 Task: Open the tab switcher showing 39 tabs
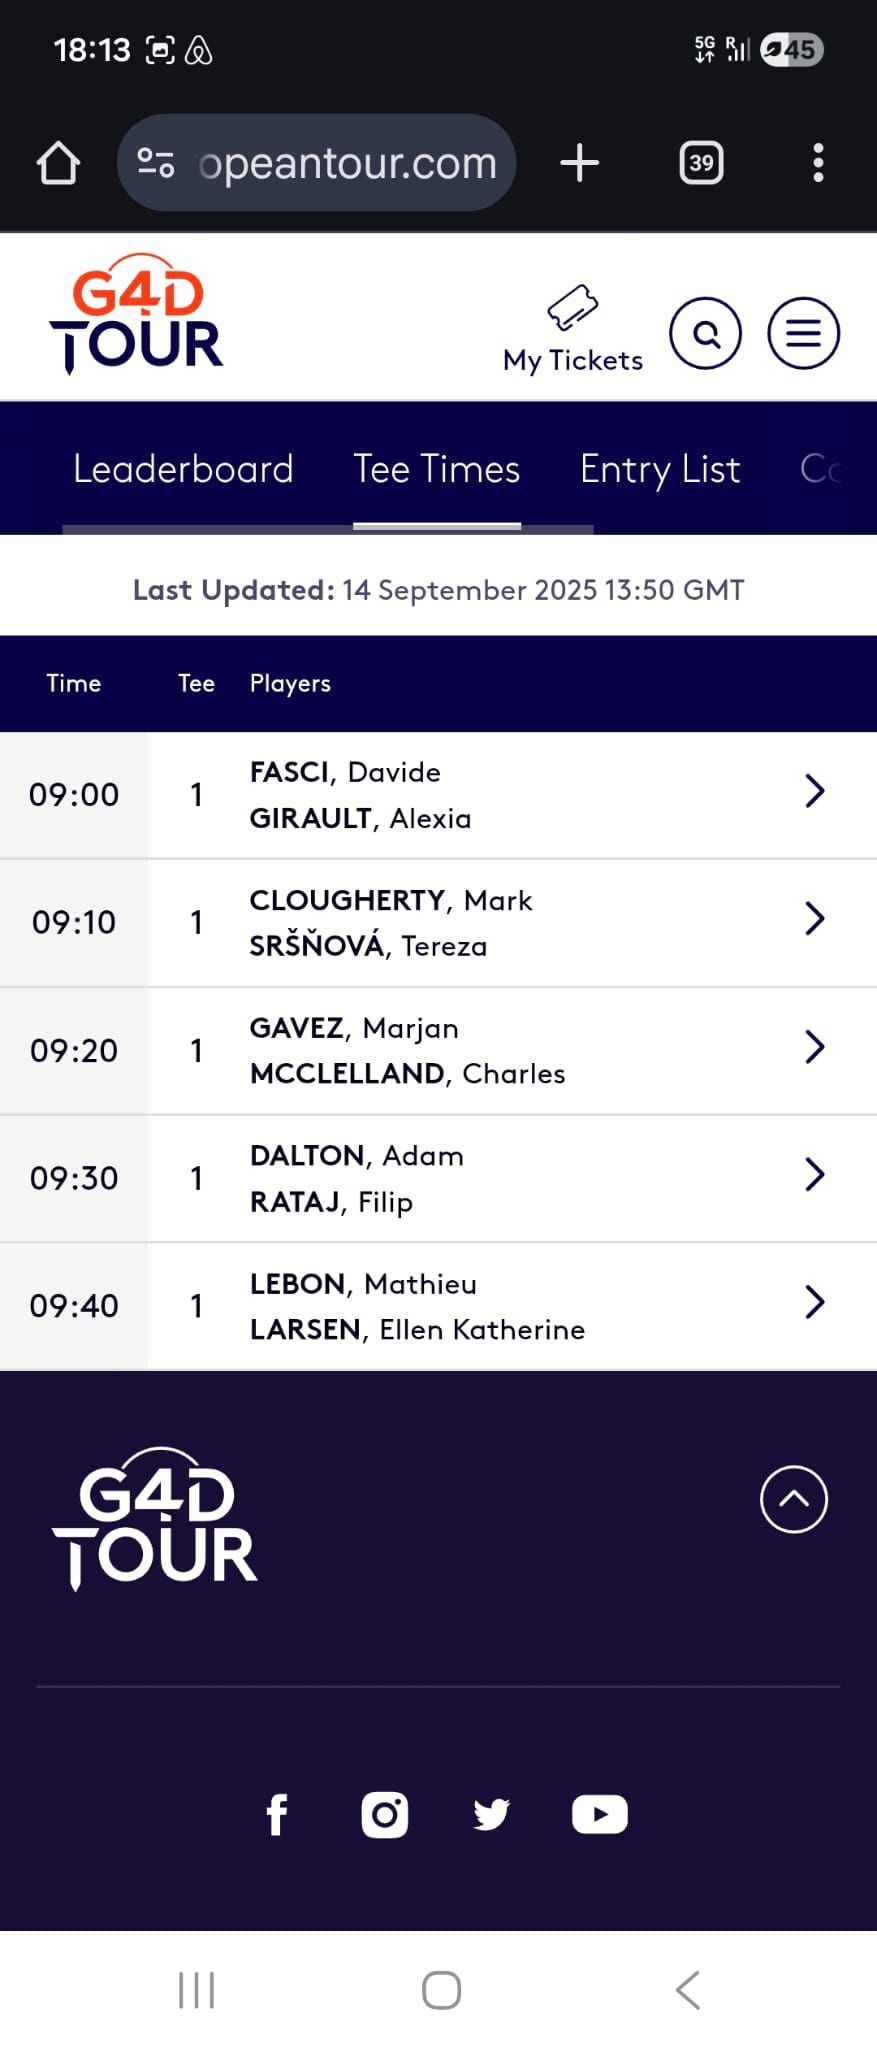pos(701,163)
